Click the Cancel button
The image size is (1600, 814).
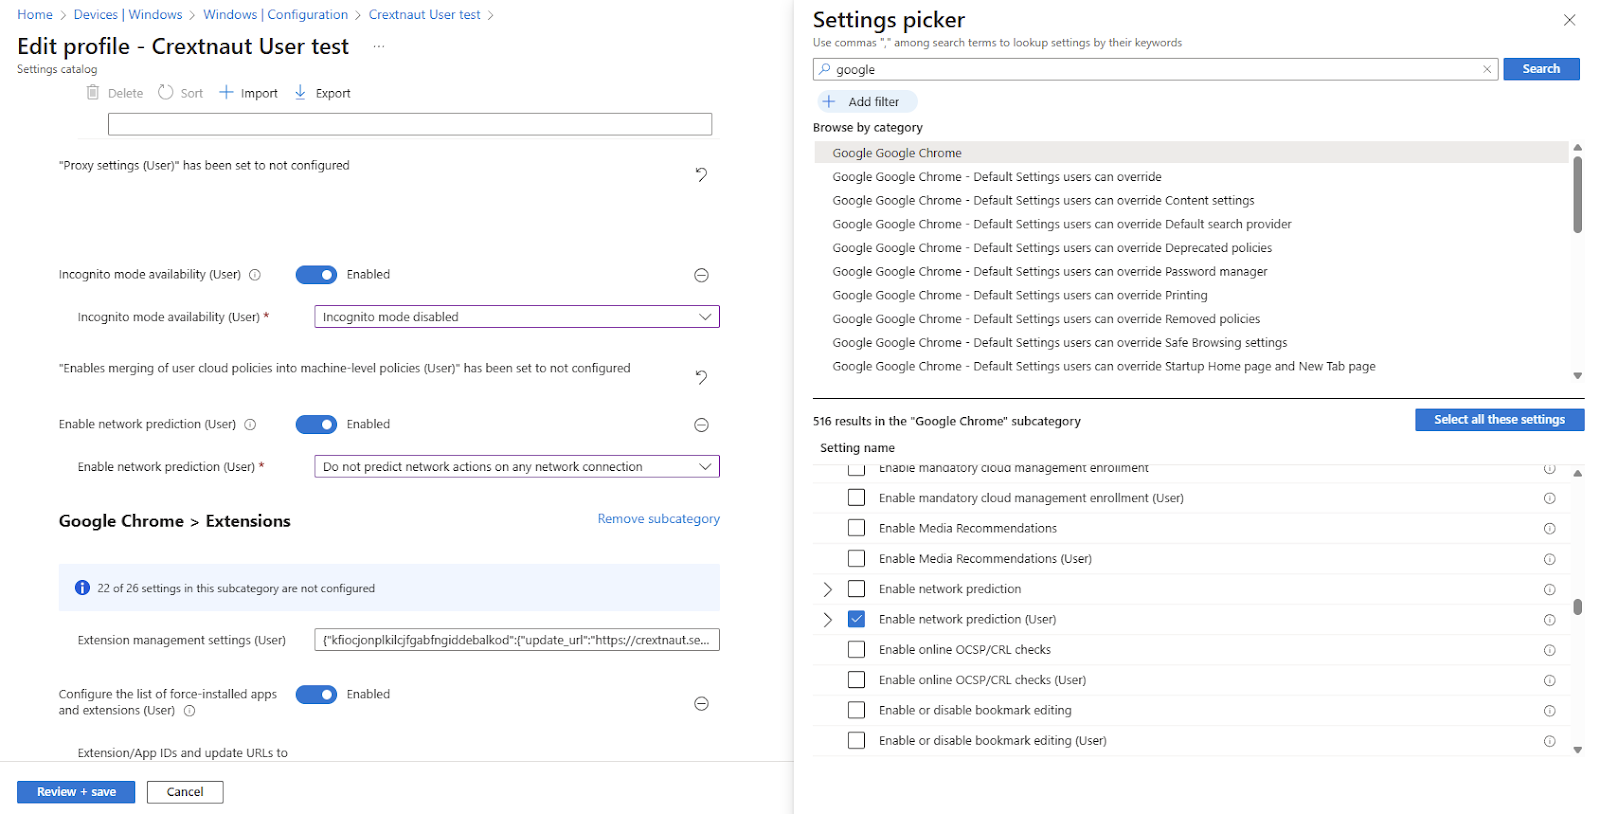pyautogui.click(x=185, y=792)
